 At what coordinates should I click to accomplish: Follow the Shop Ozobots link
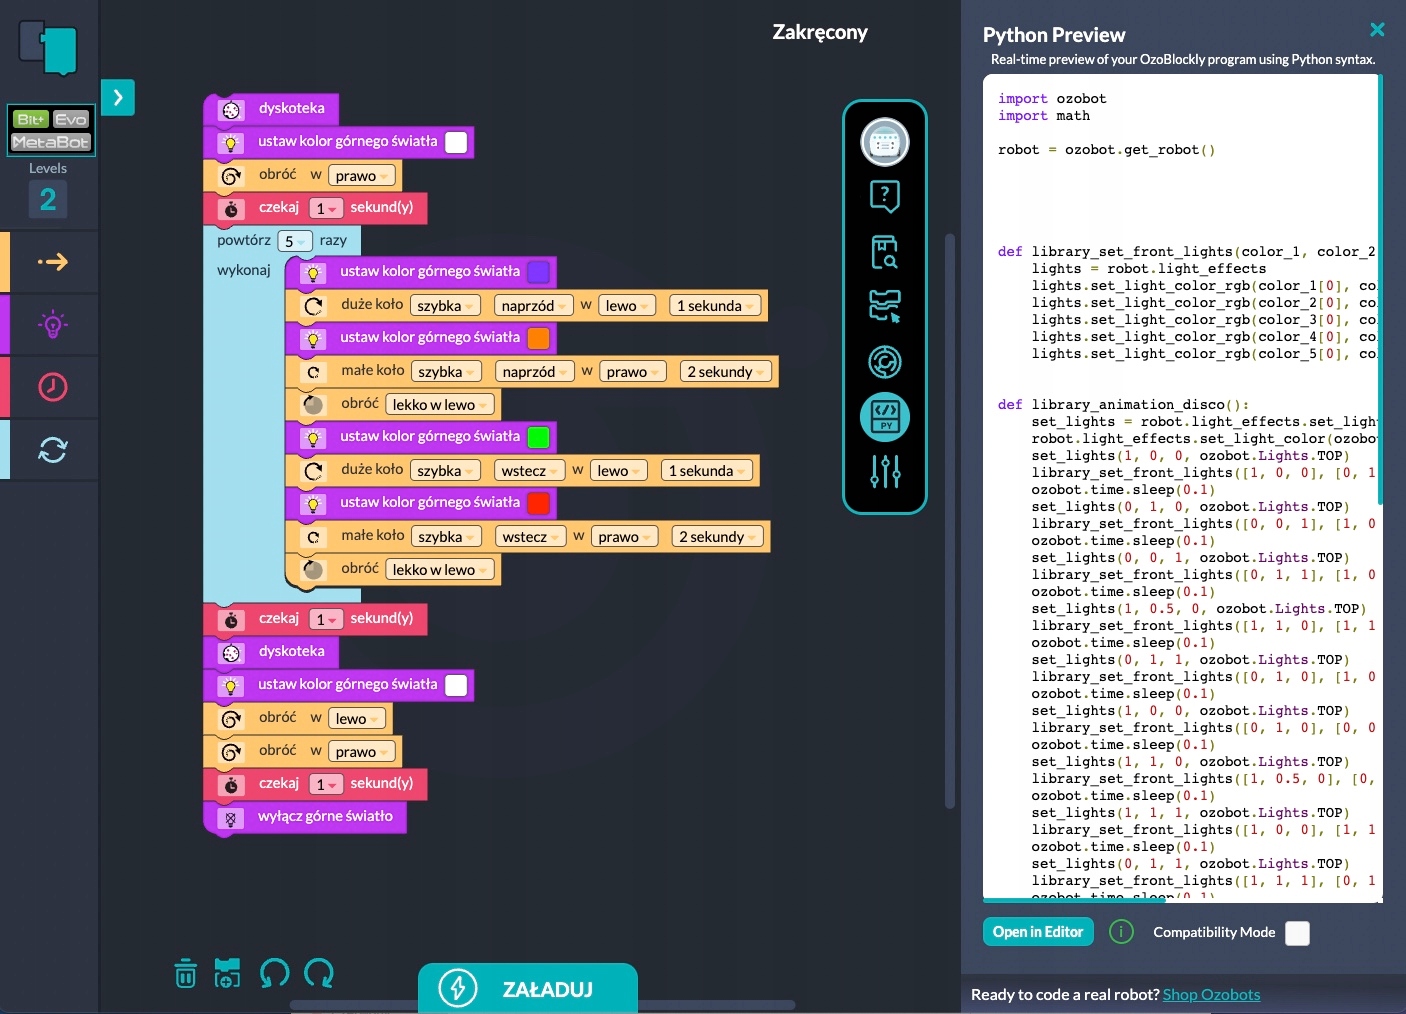point(1211,994)
